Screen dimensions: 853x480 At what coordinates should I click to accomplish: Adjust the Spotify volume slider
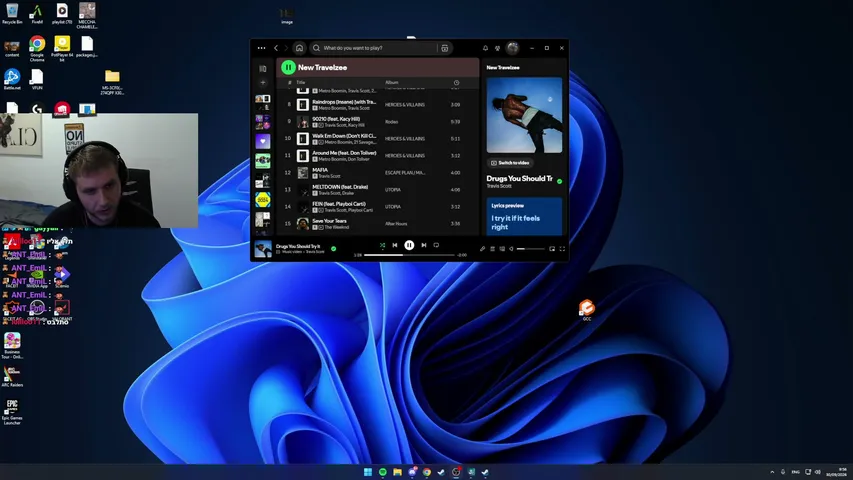point(530,249)
